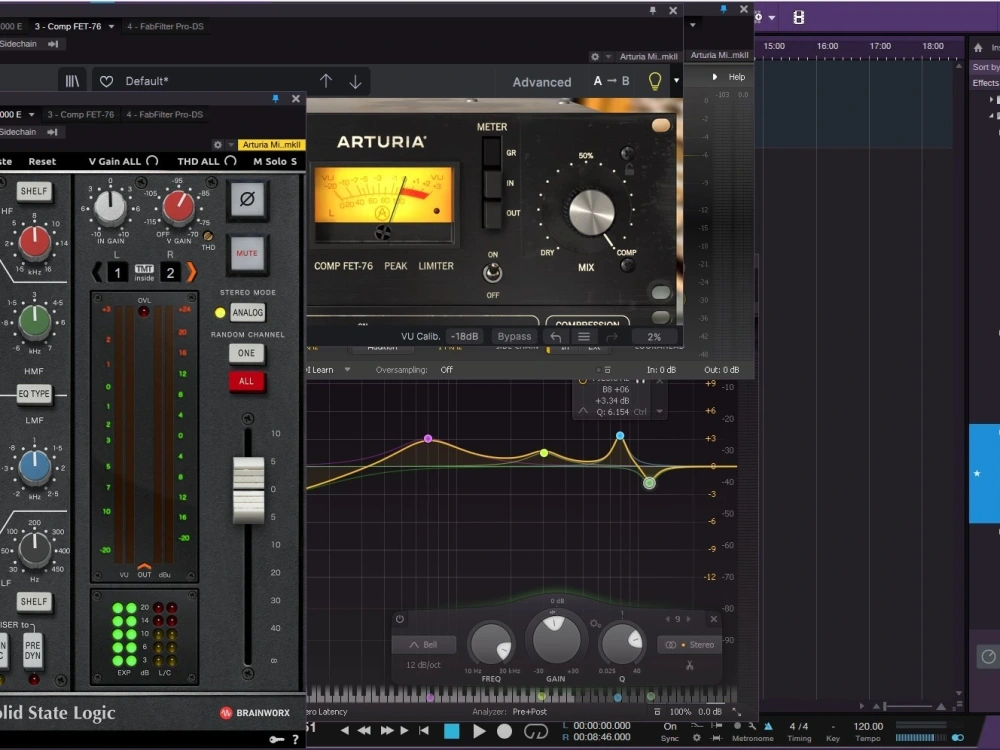
Task: Adjust the Arturia MIX knob
Action: click(x=591, y=212)
